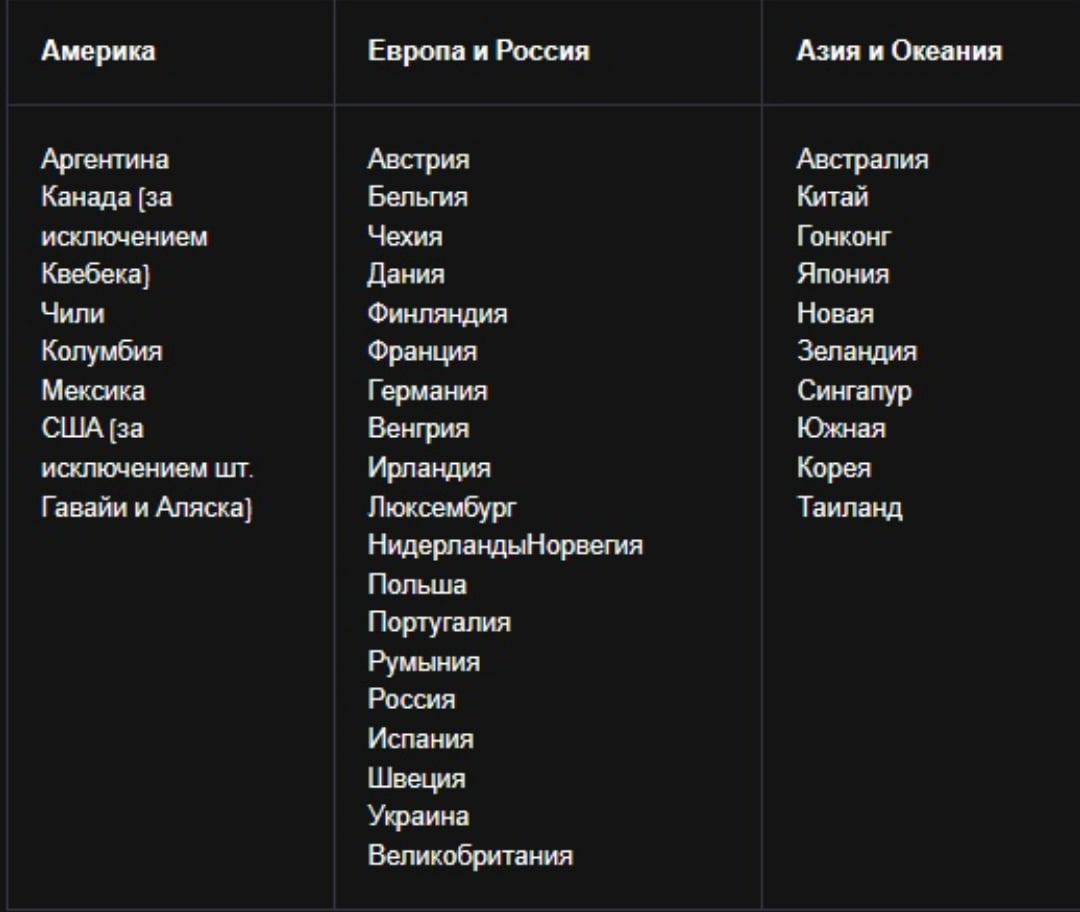Click the Россия entry in the list
Image resolution: width=1080 pixels, height=912 pixels.
[x=411, y=700]
